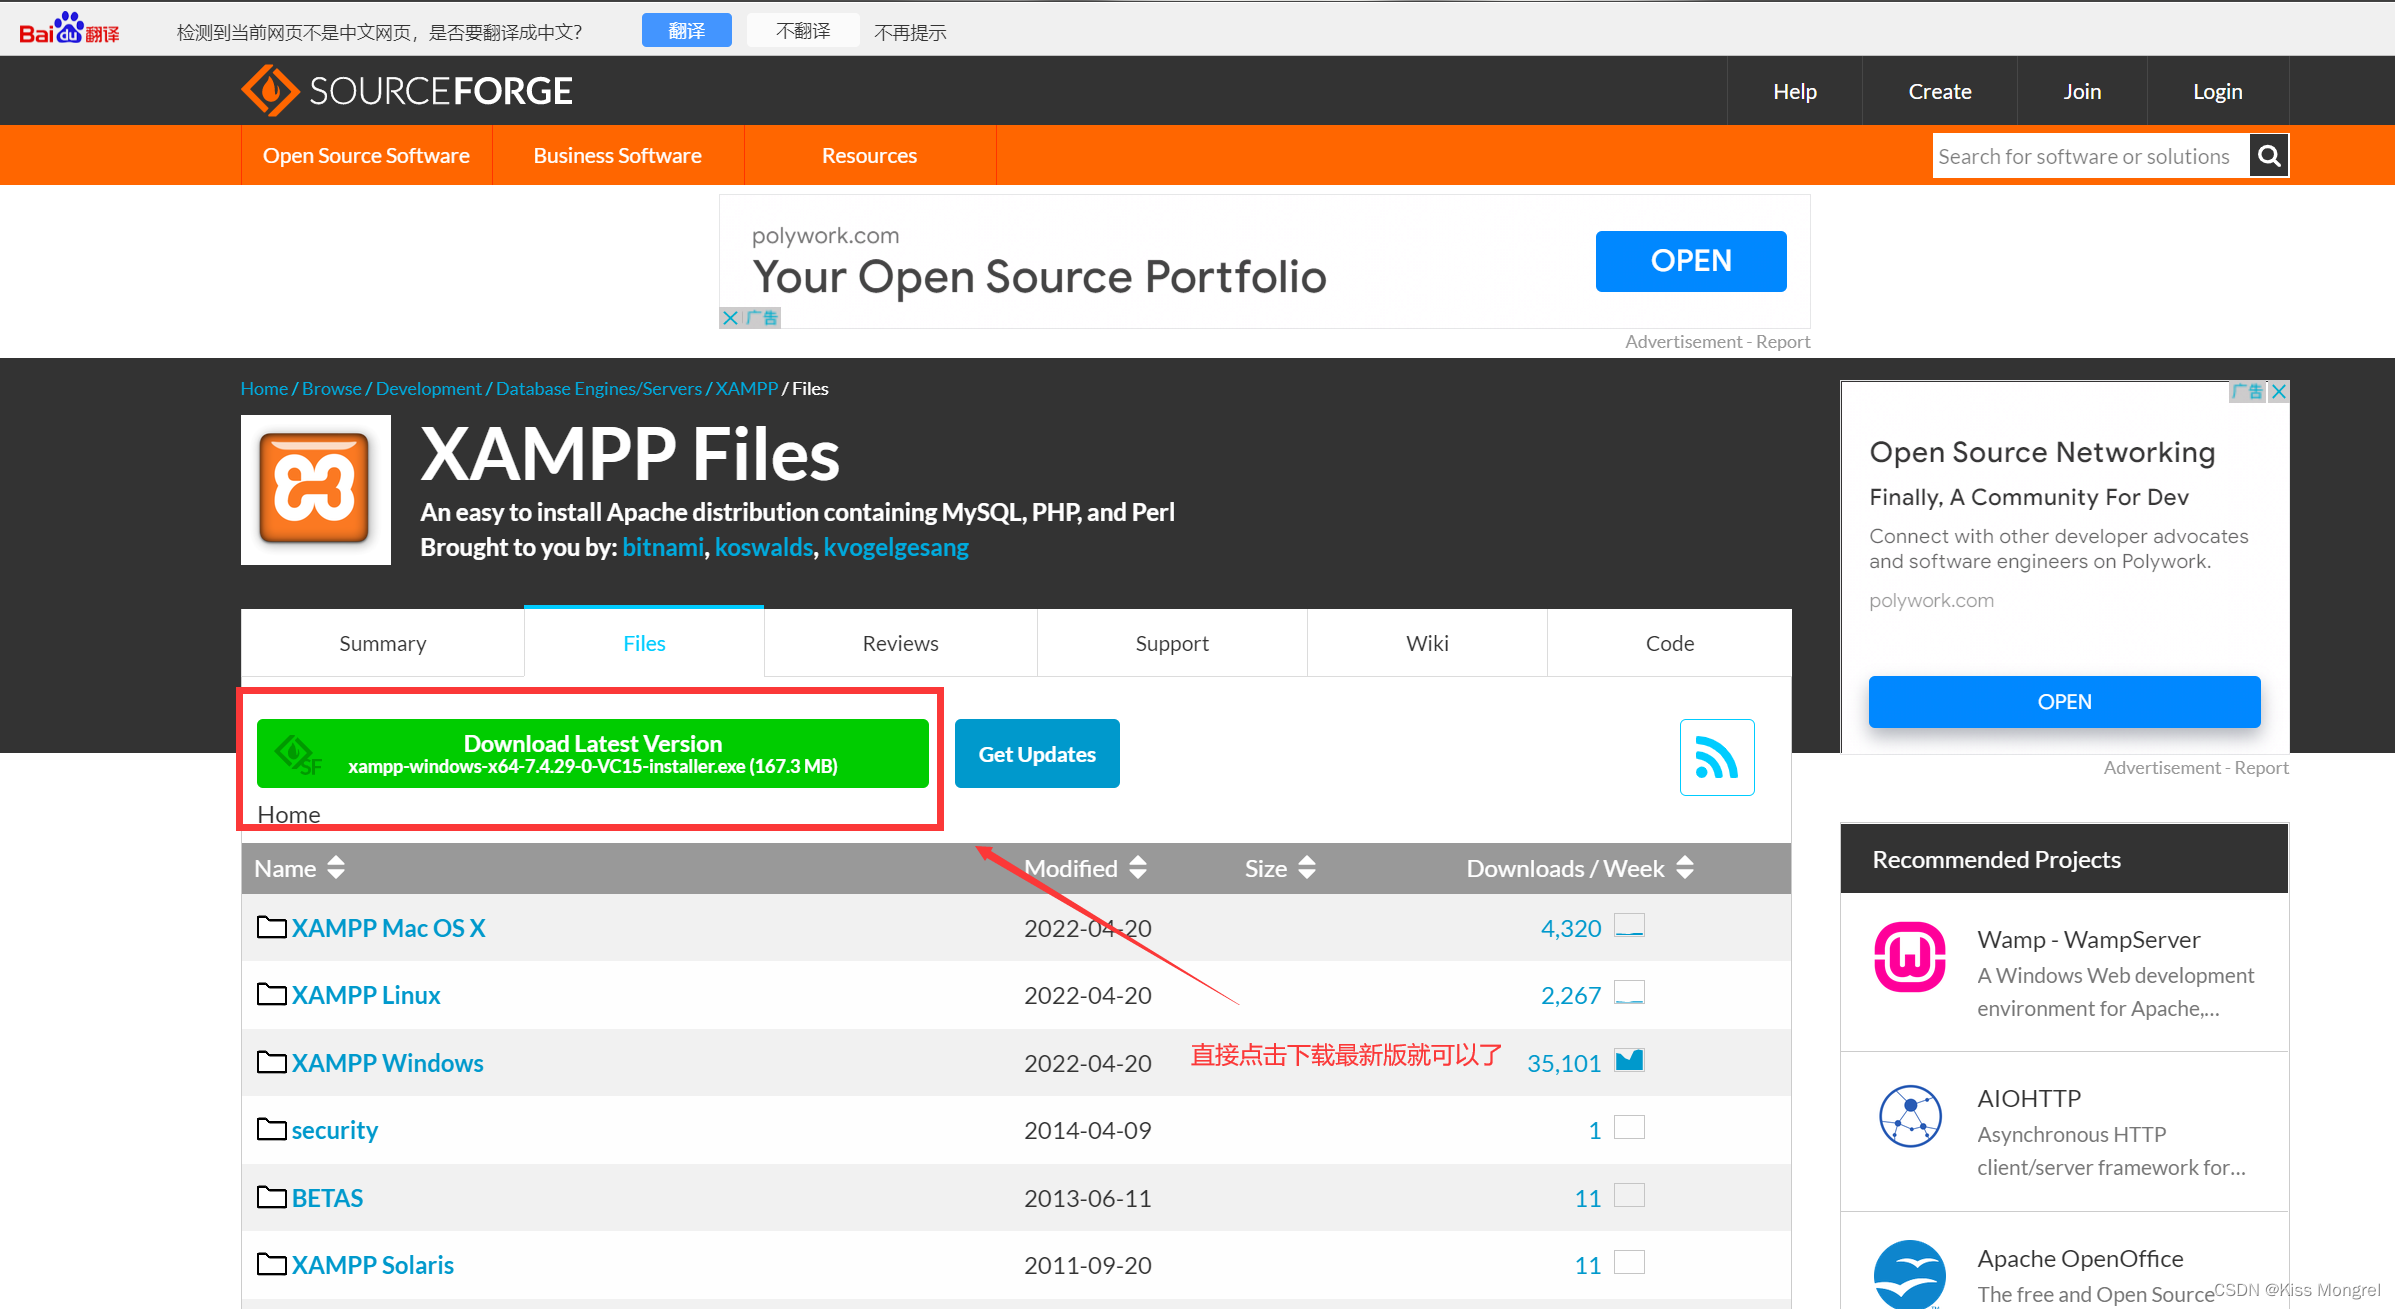Click 35,101 downloads count
The width and height of the screenshot is (2395, 1309).
[1564, 1063]
